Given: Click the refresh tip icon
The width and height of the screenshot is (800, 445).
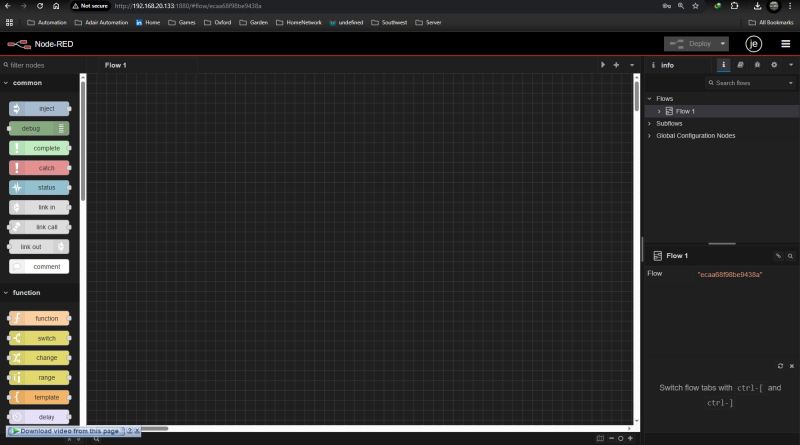Looking at the screenshot, I should (x=780, y=366).
